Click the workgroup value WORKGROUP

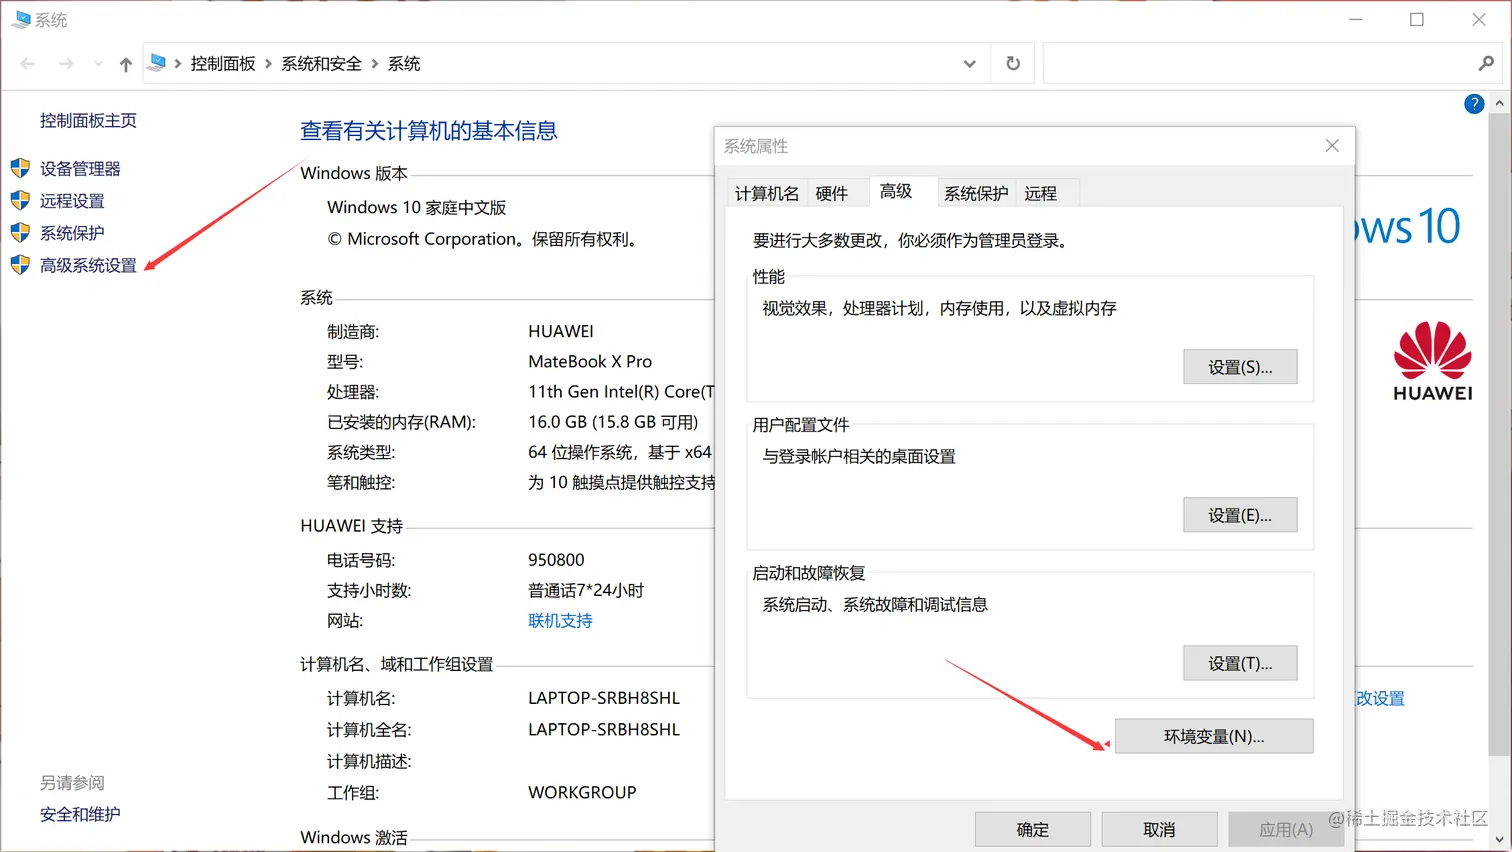tap(582, 793)
